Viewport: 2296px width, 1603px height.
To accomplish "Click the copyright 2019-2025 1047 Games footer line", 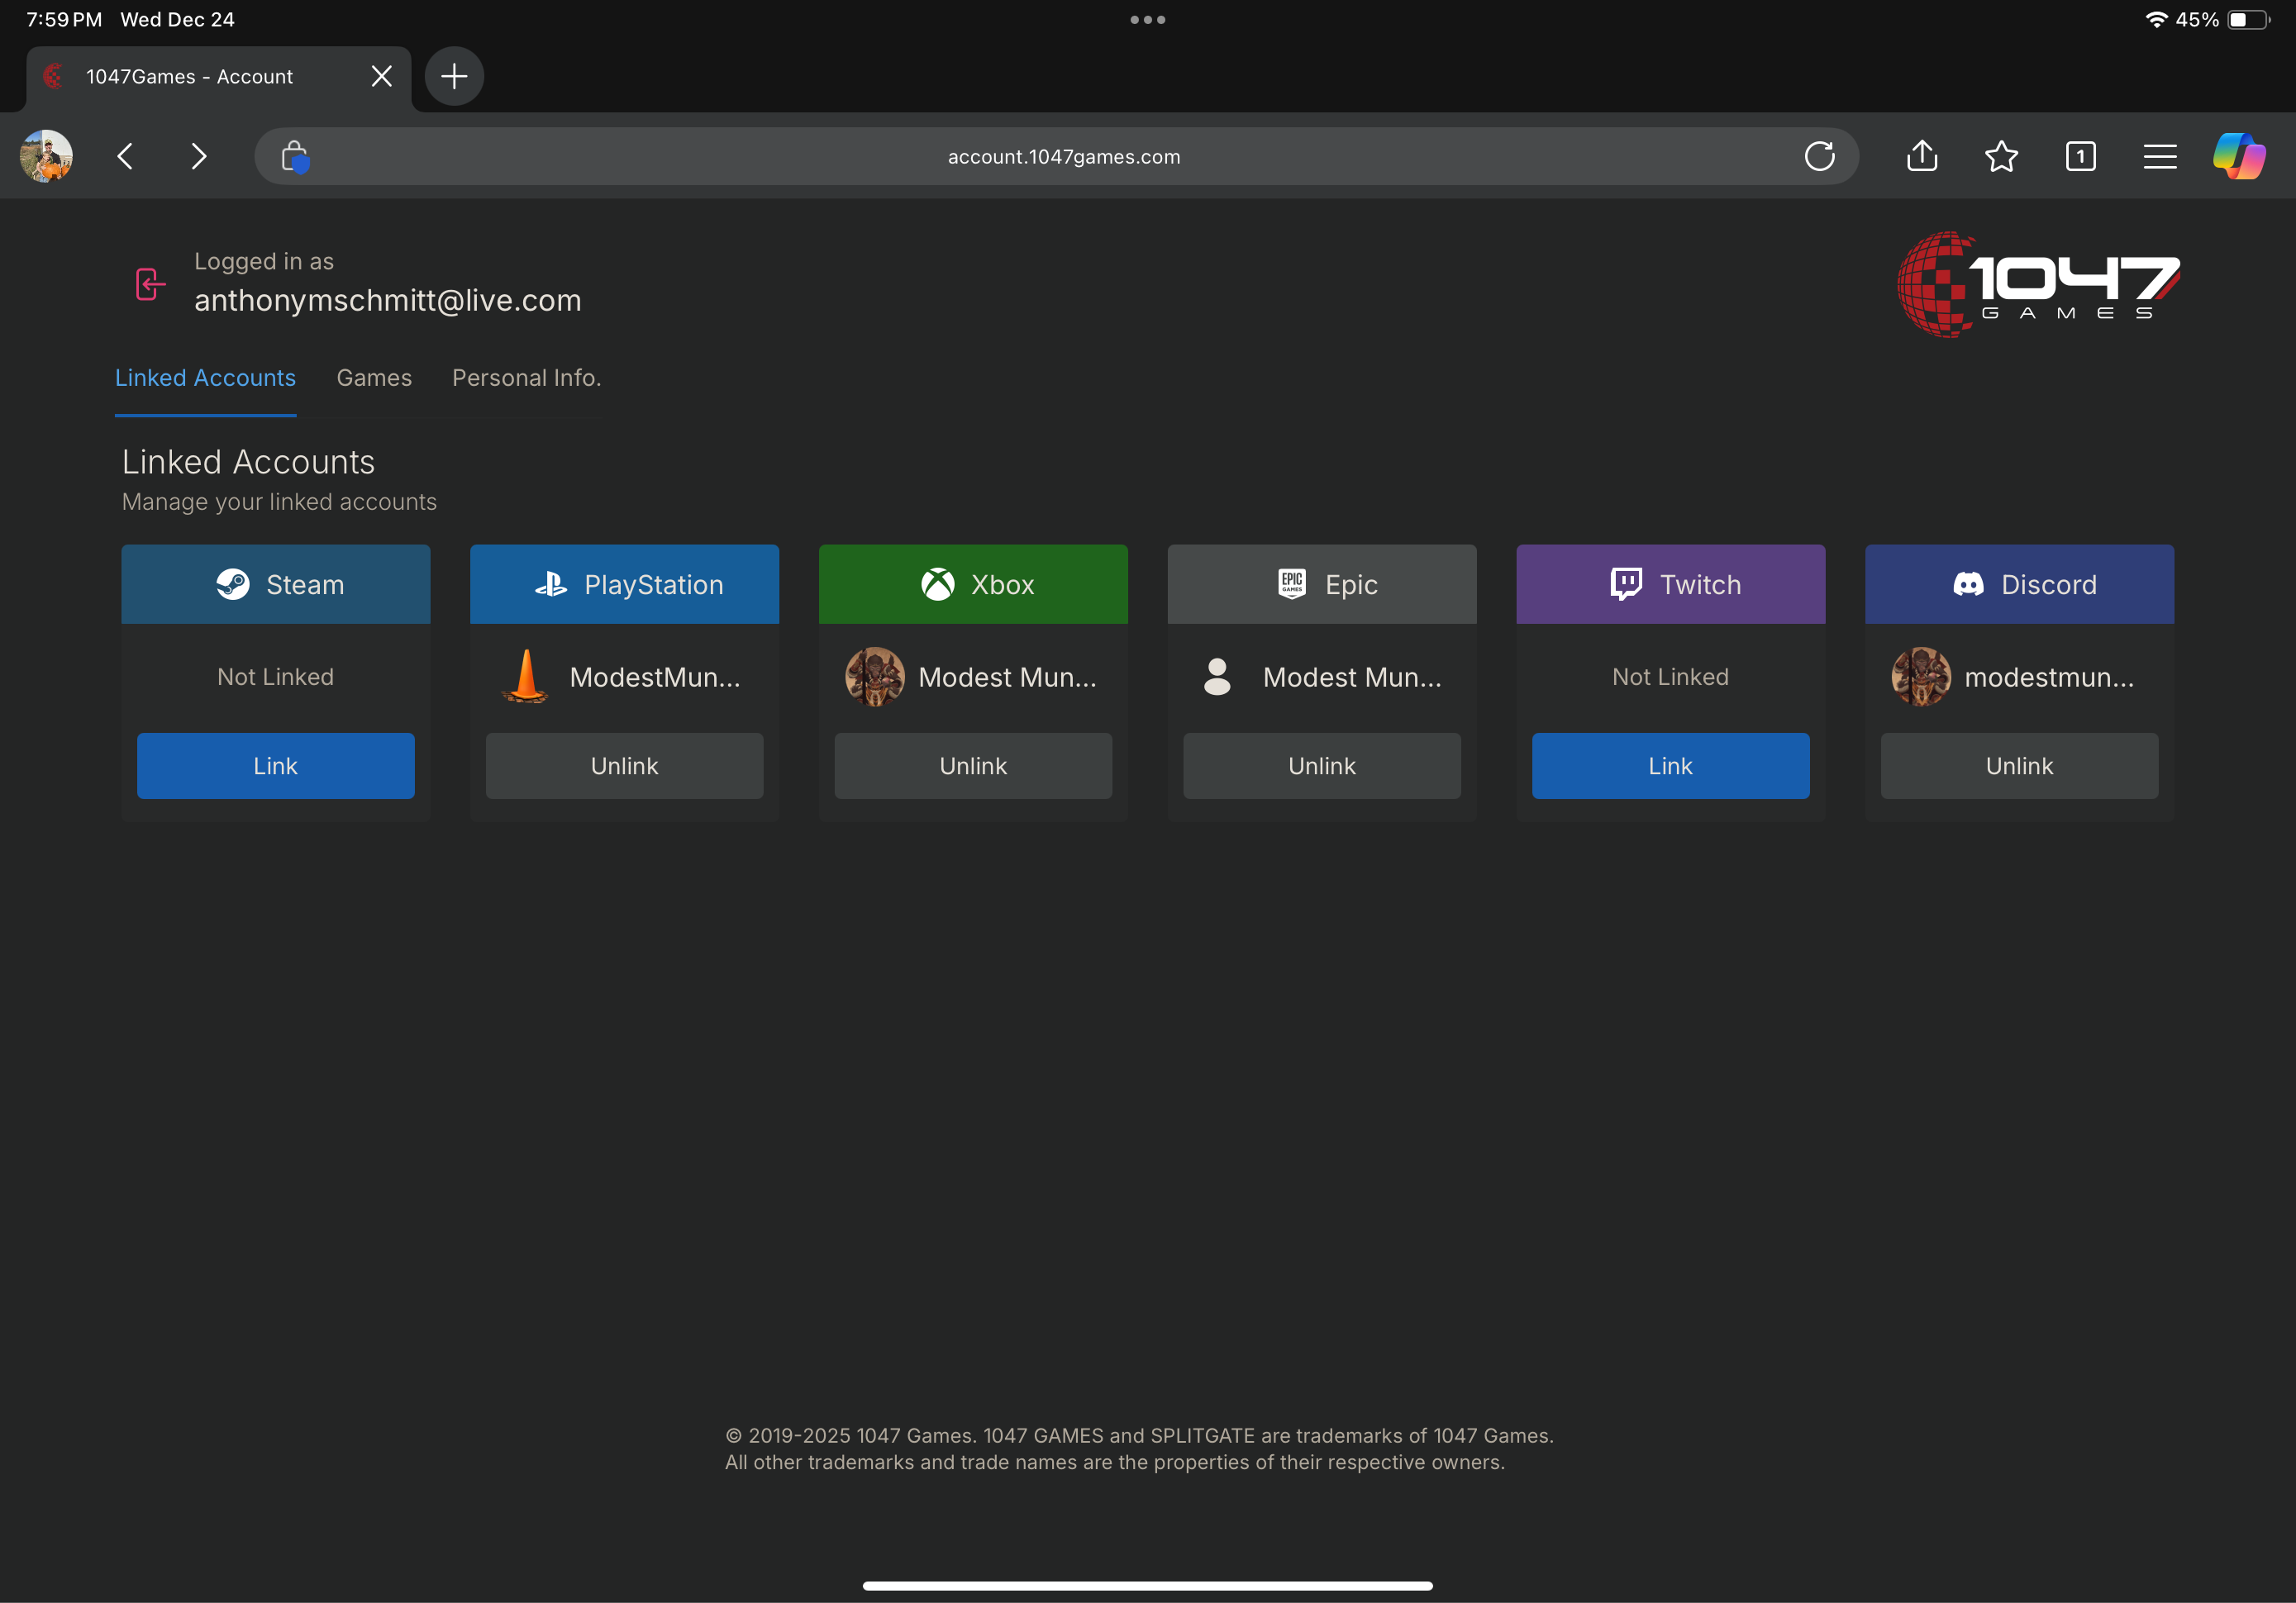I will 1139,1435.
